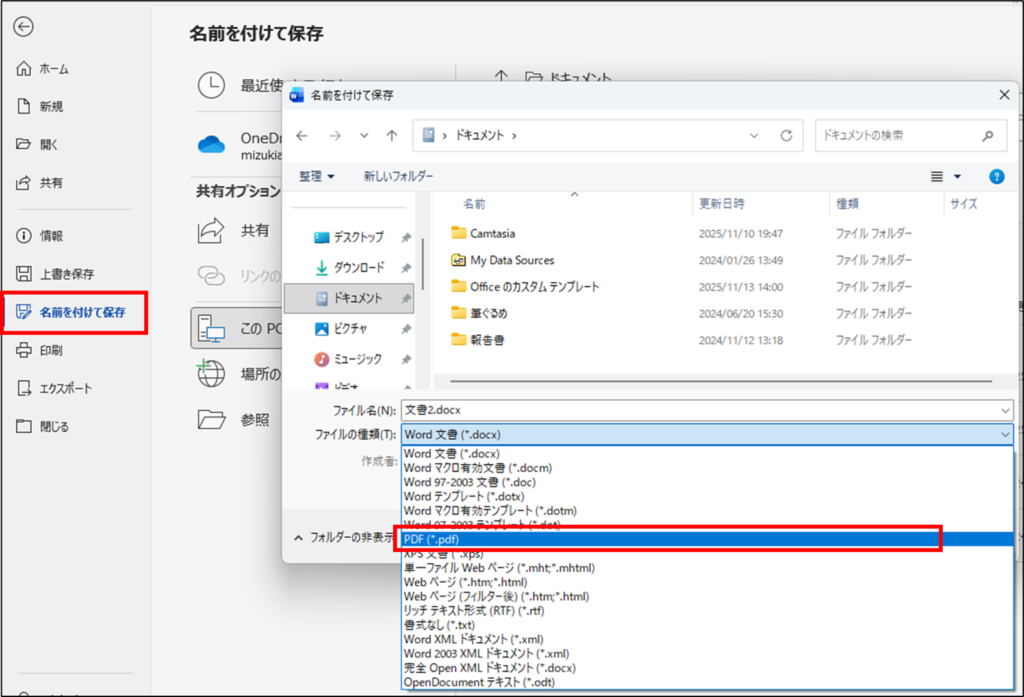
Task: Click the back arrow in Word backstage
Action: pos(24,27)
